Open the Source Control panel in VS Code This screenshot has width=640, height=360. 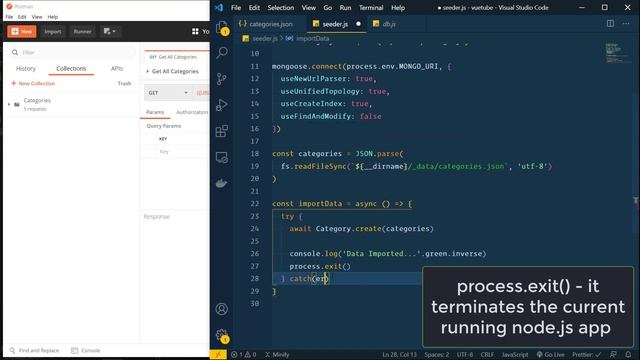coord(222,79)
